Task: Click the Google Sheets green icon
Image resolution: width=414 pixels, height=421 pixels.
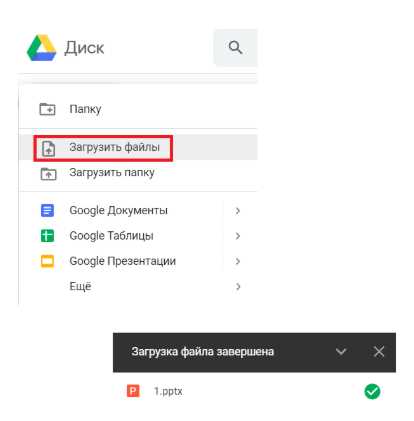Action: pyautogui.click(x=47, y=236)
